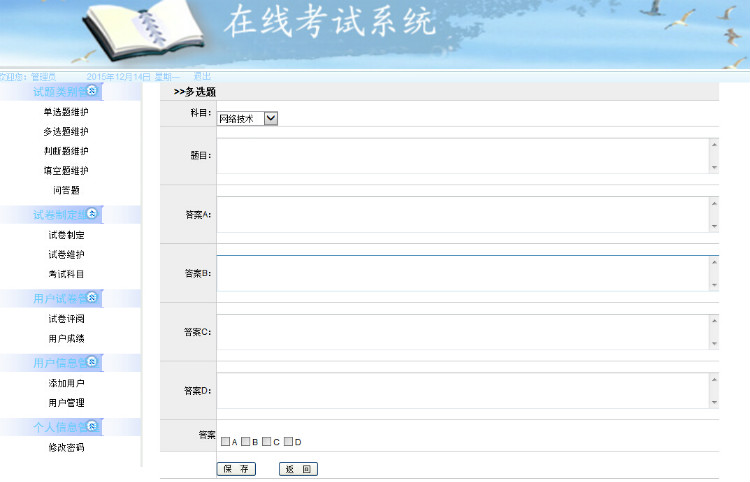The height and width of the screenshot is (482, 750).
Task: Check answer option C checkbox
Action: coord(266,441)
